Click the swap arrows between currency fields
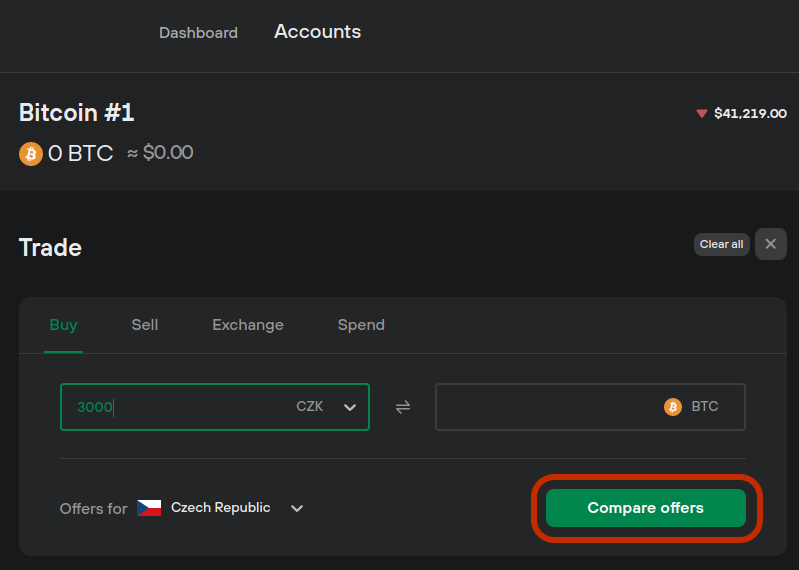 403,407
